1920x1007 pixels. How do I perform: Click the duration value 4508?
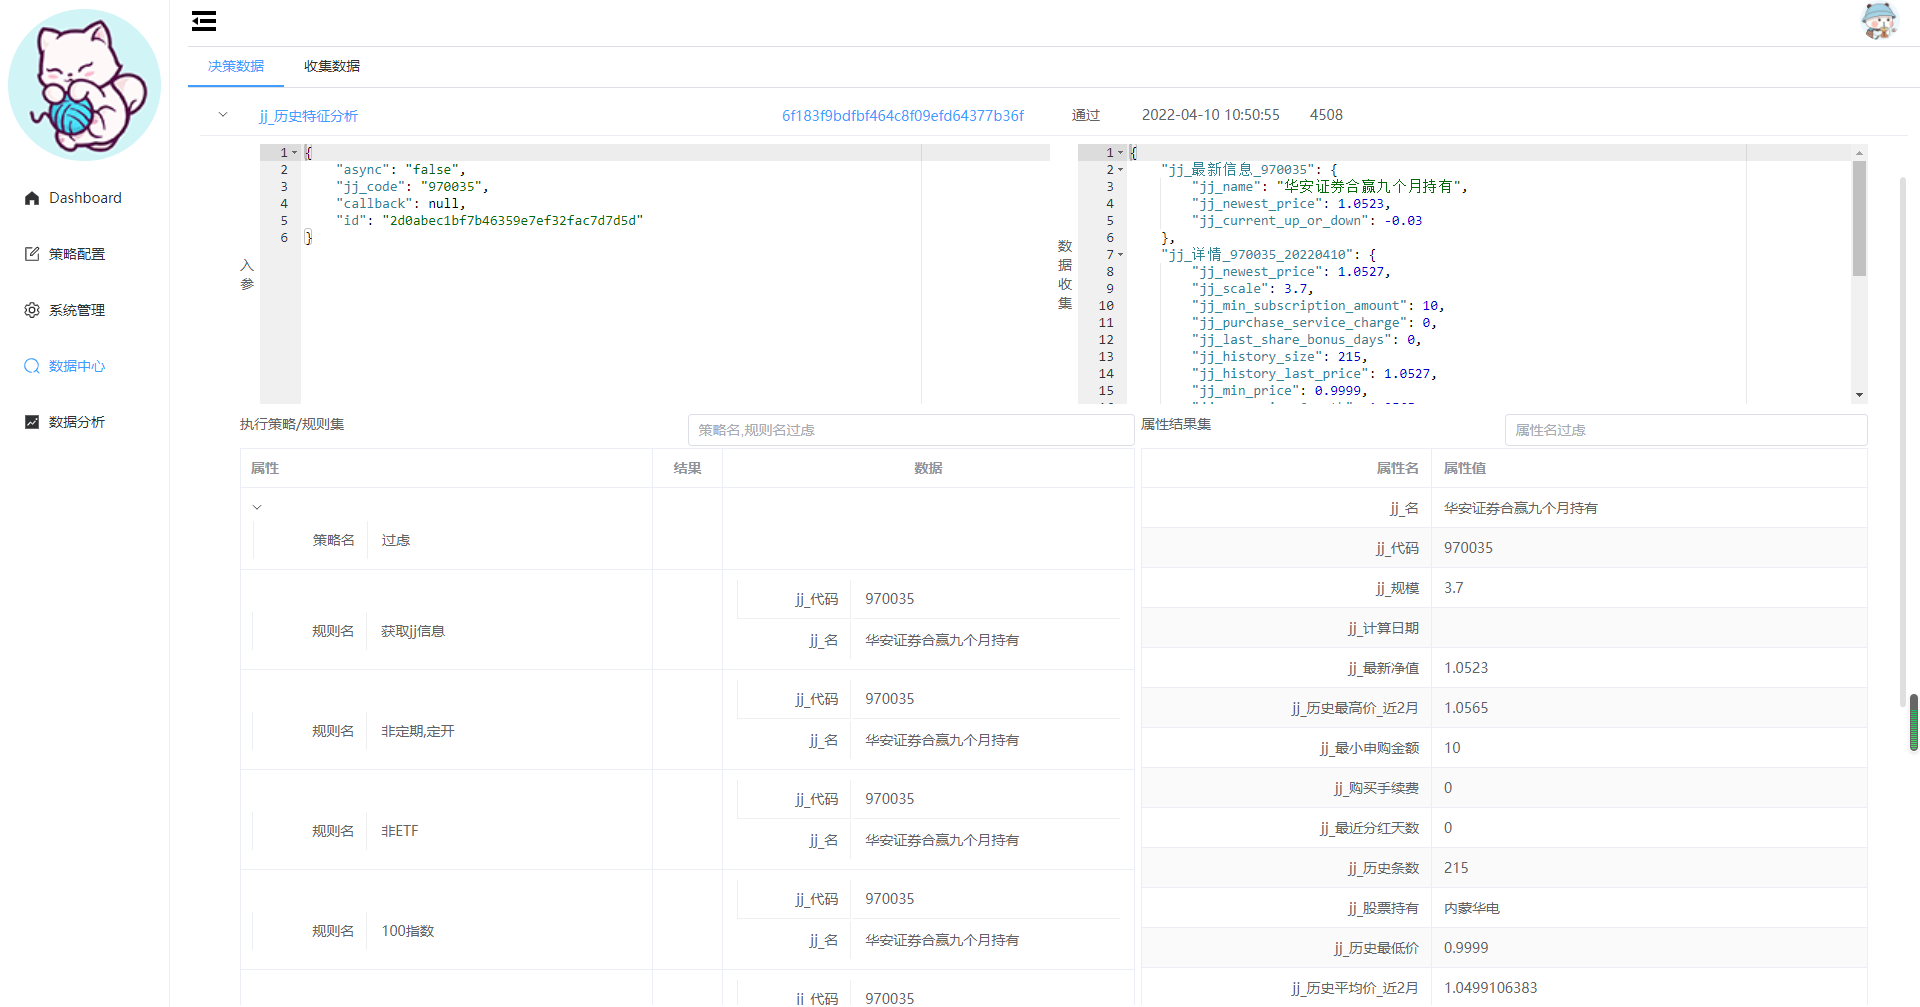coord(1326,115)
